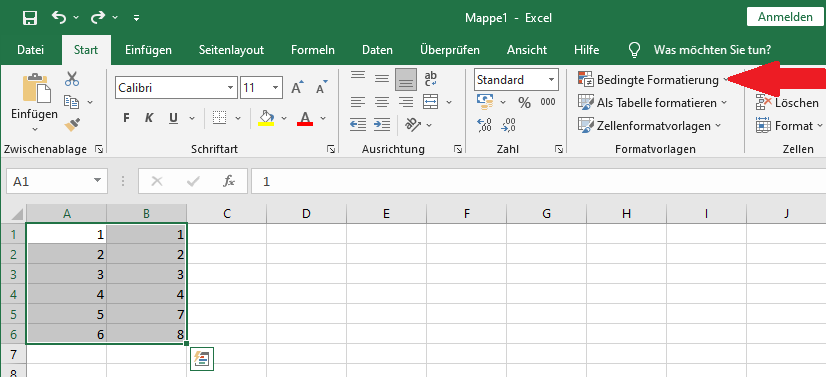The image size is (826, 377).
Task: Open the insert function fx button
Action: click(x=229, y=182)
